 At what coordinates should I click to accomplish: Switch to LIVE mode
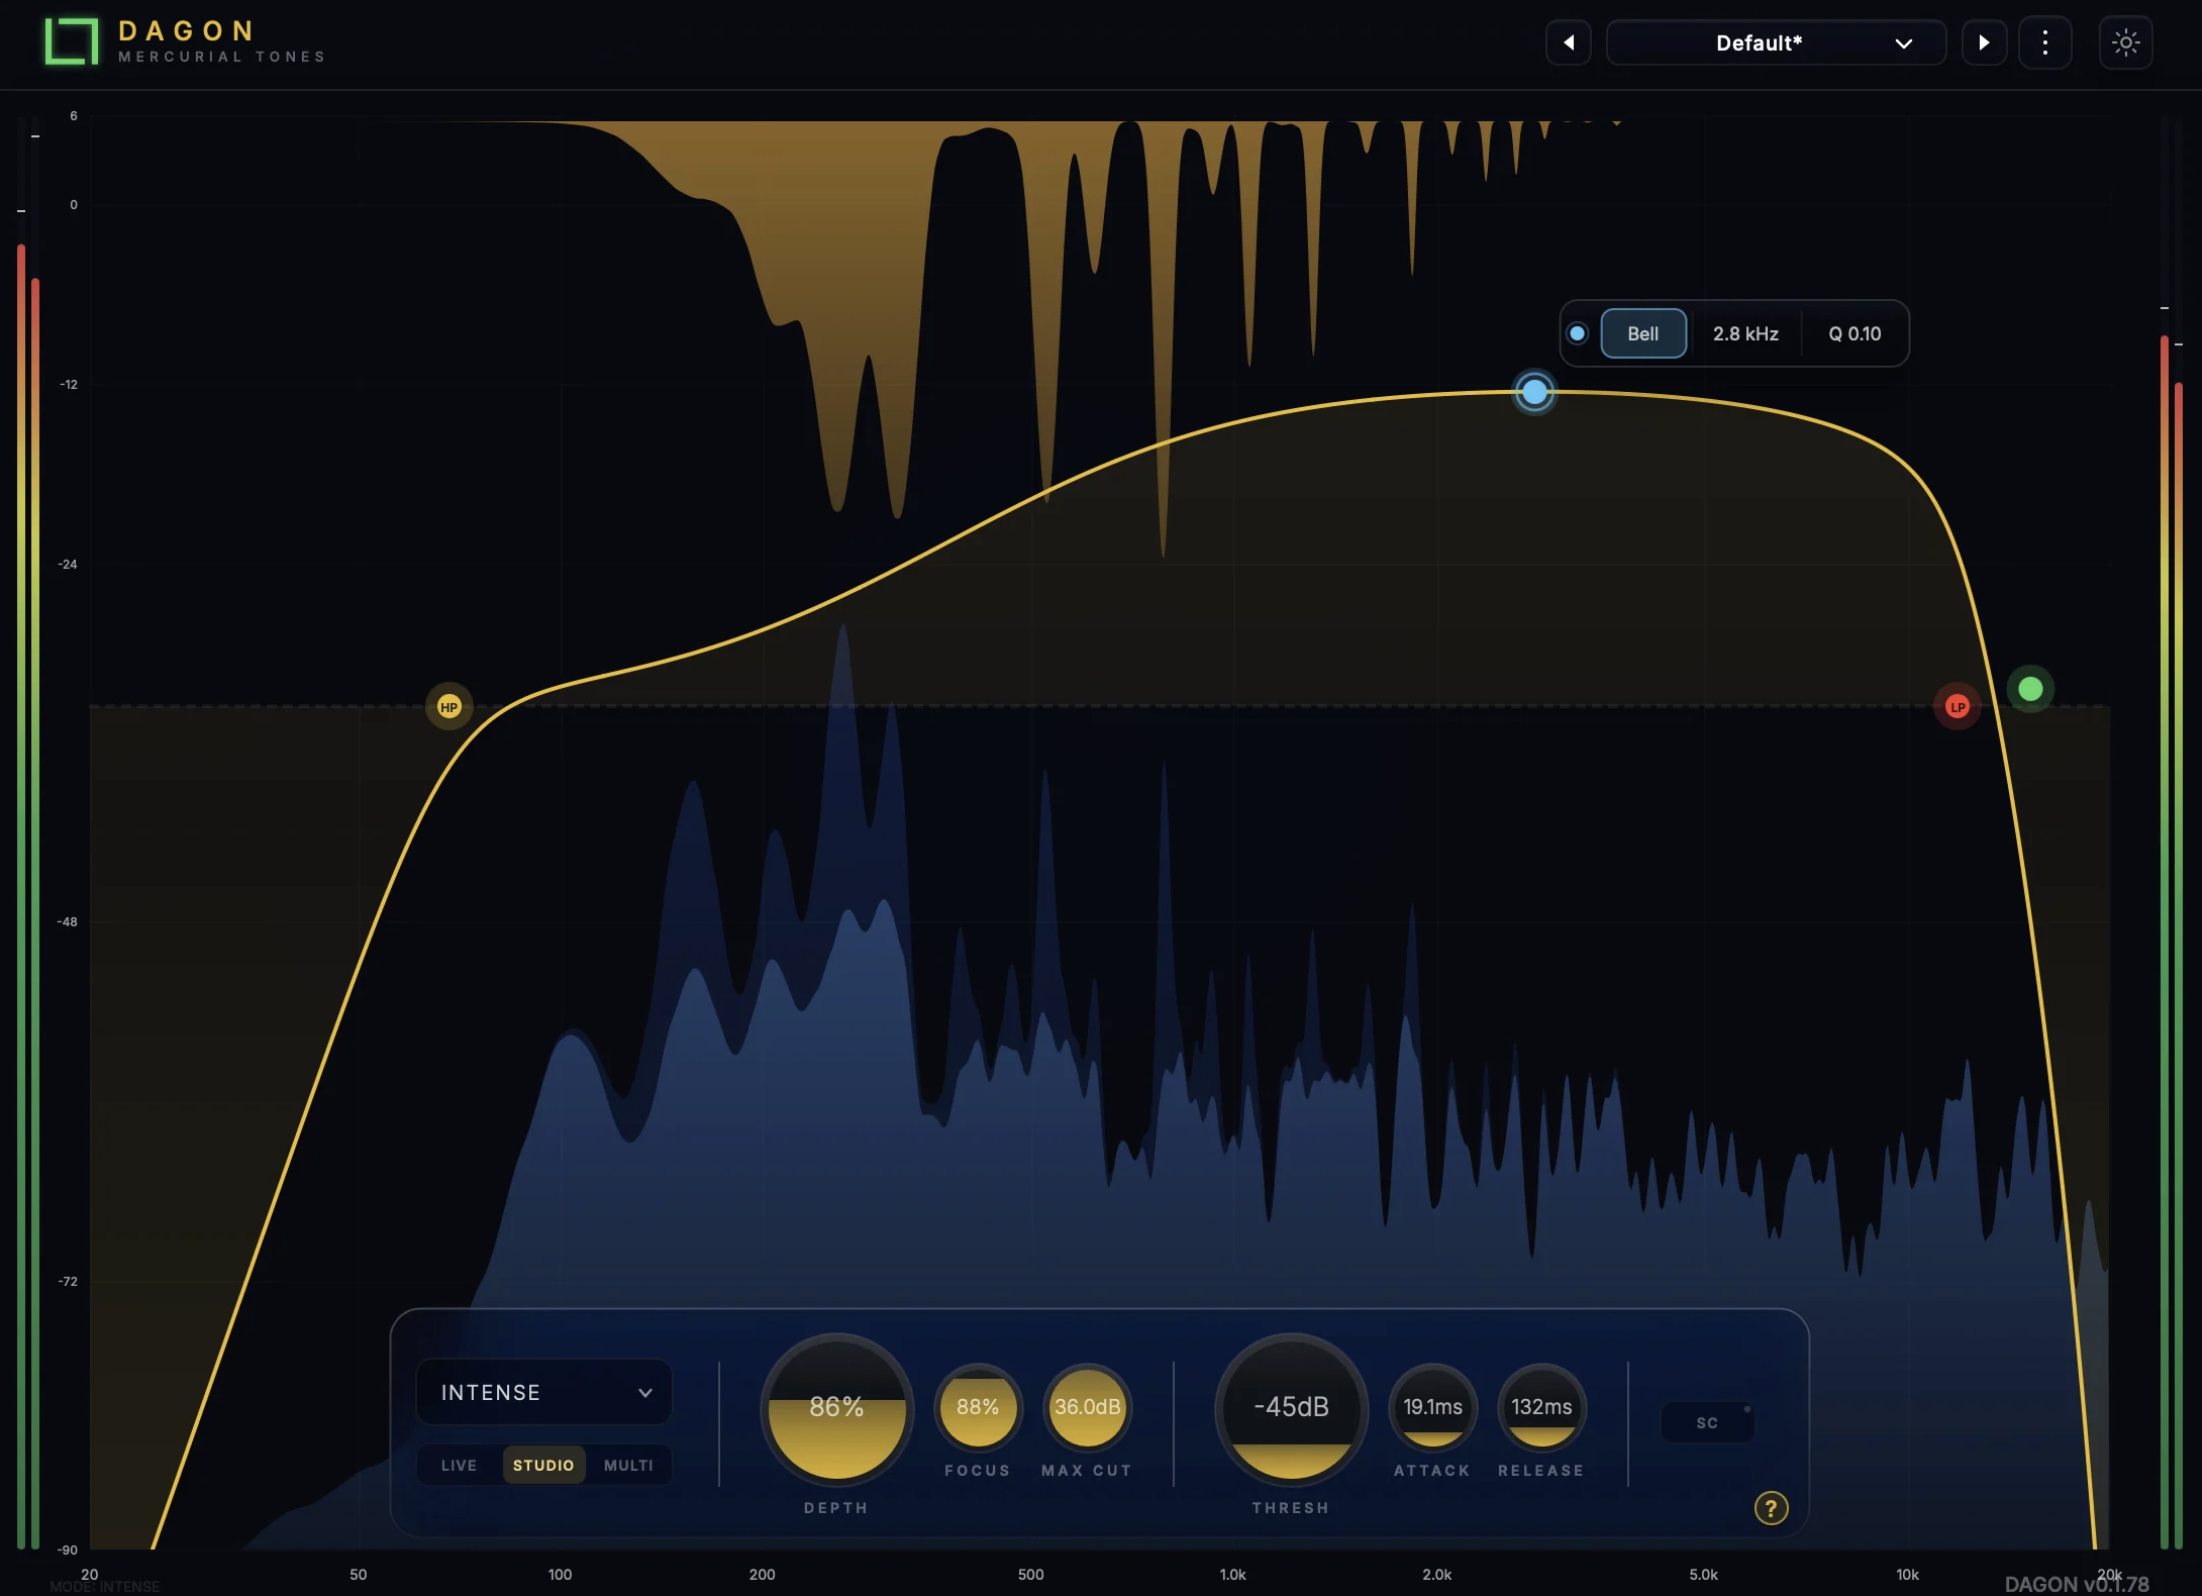pos(459,1465)
